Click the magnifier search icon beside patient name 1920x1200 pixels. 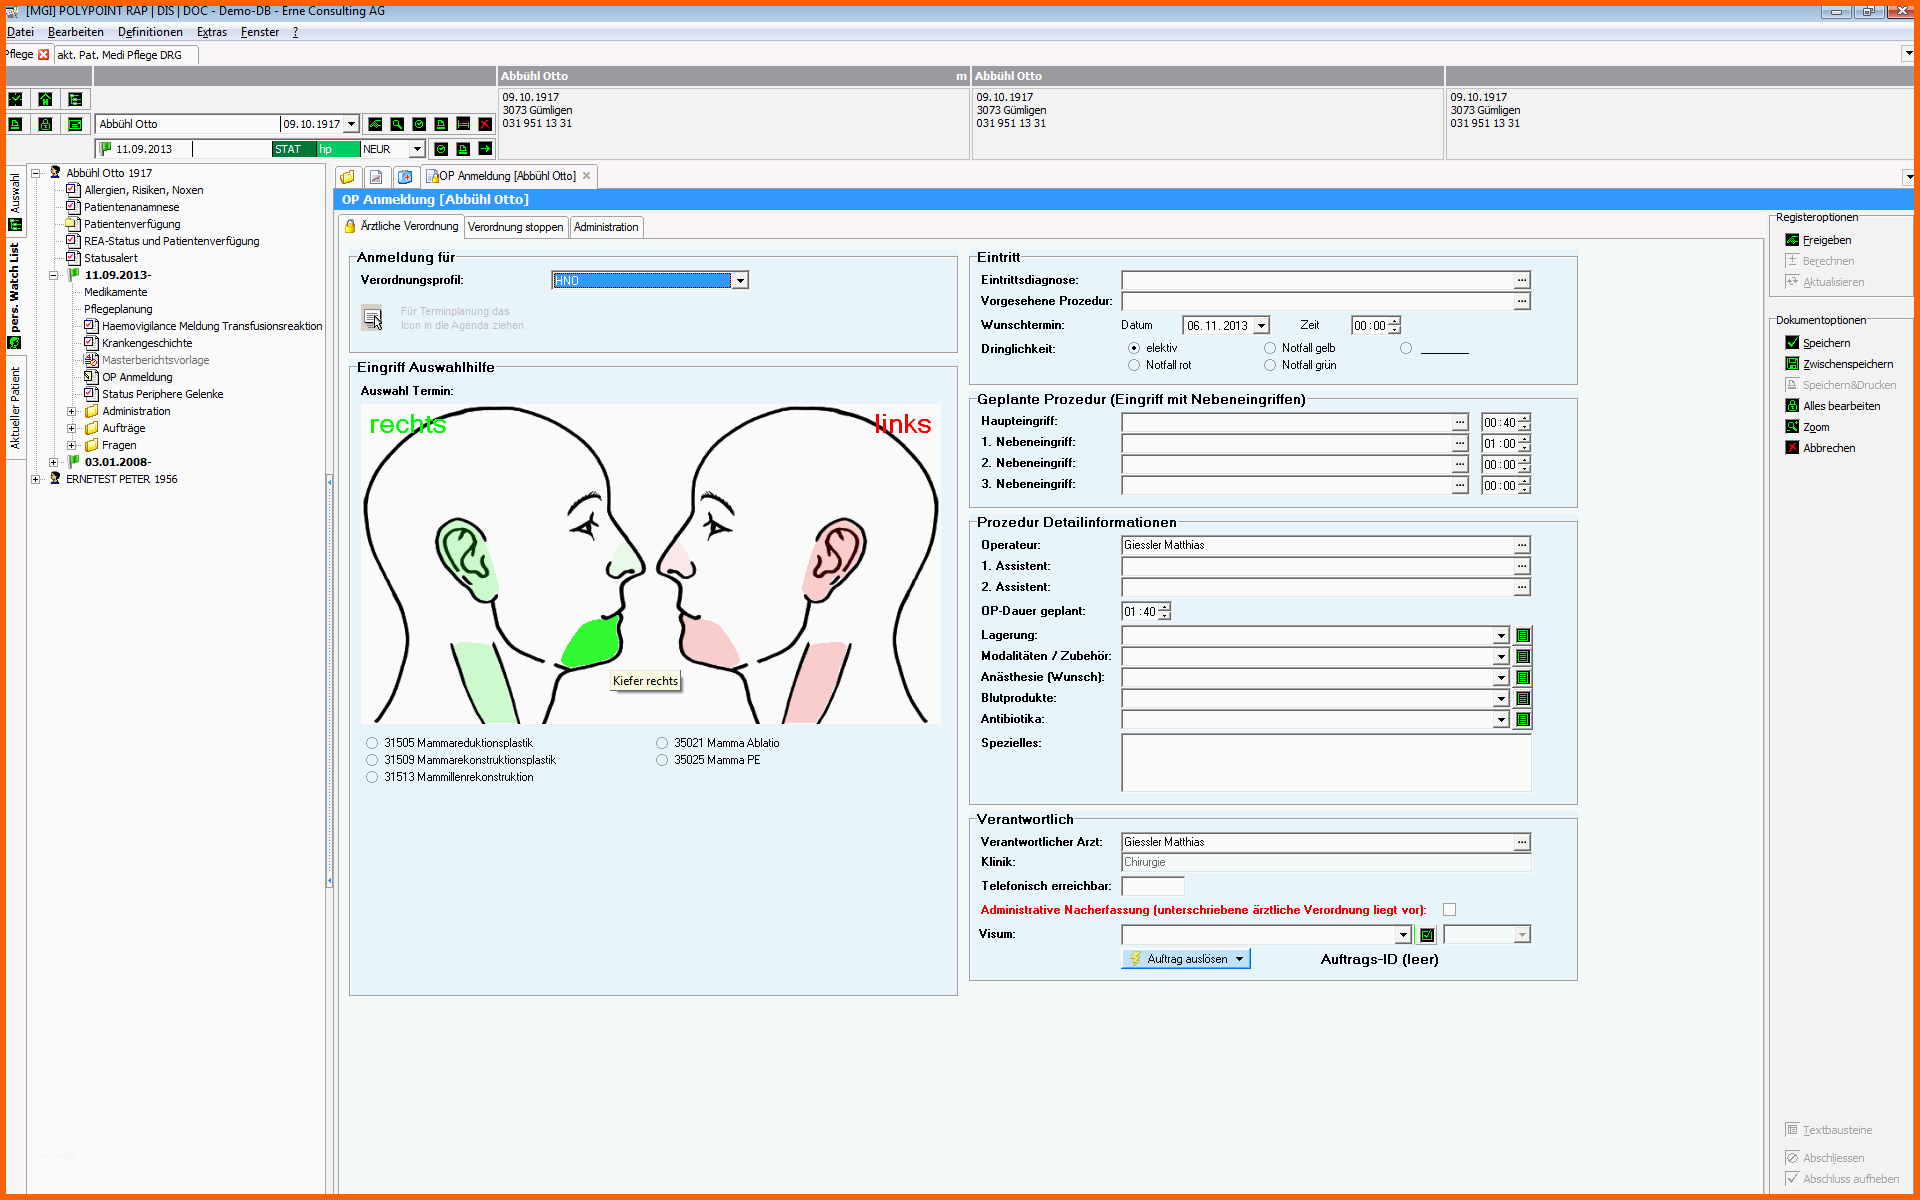pyautogui.click(x=397, y=124)
